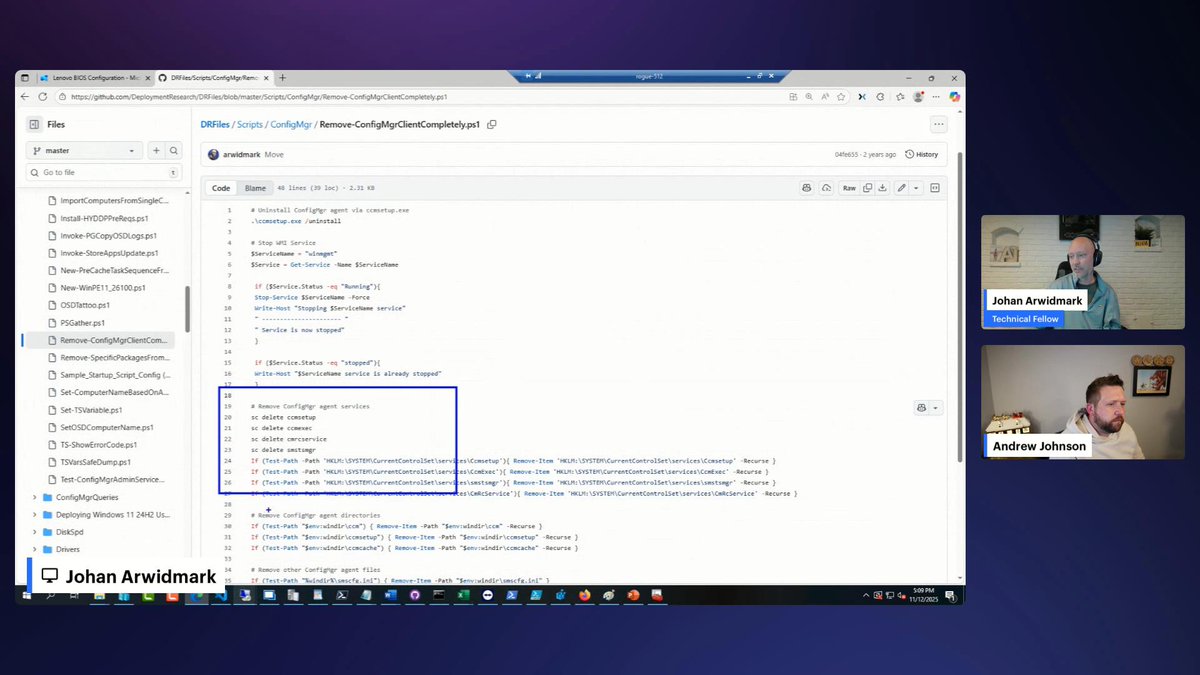This screenshot has width=1200, height=675.
Task: Copy raw file contents icon
Action: click(x=868, y=188)
